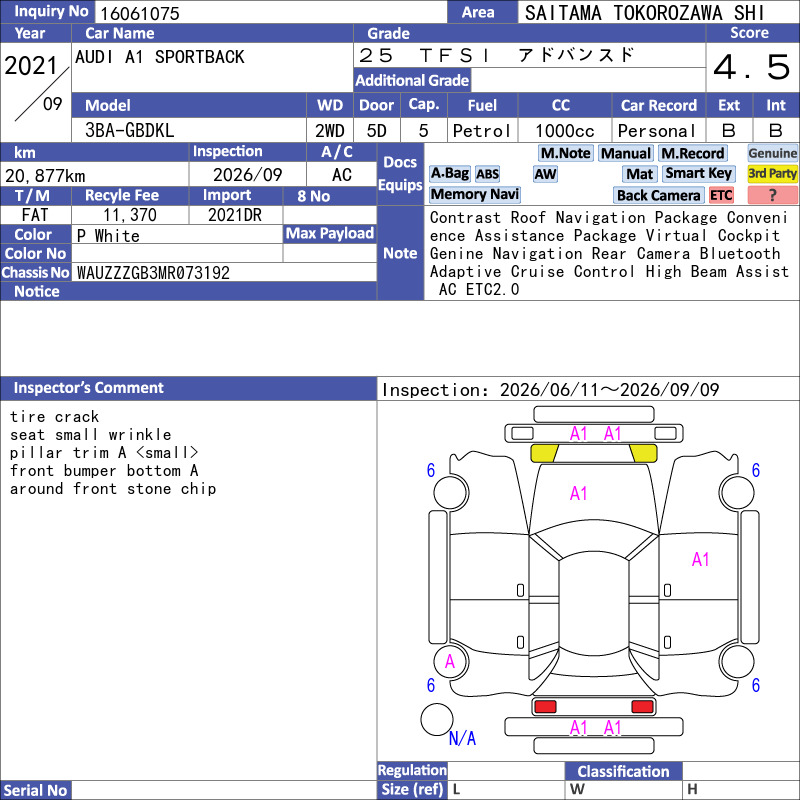Viewport: 800px width, 800px height.
Task: Click the spare tire circle in diagram
Action: click(x=437, y=719)
